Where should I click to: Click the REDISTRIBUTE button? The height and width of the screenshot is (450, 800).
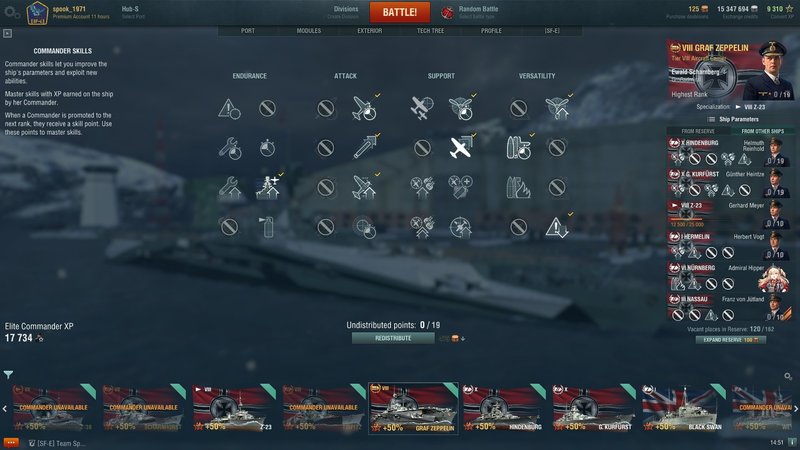(393, 338)
